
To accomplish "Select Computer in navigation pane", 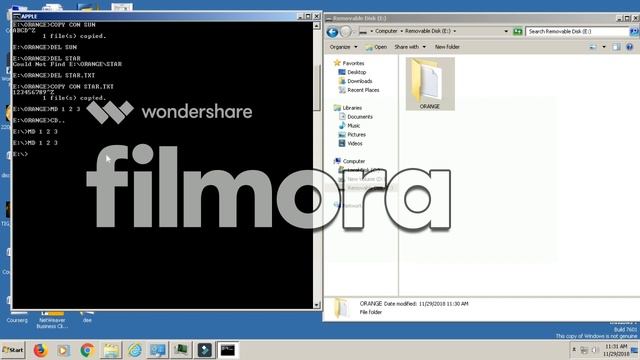I will click(353, 162).
